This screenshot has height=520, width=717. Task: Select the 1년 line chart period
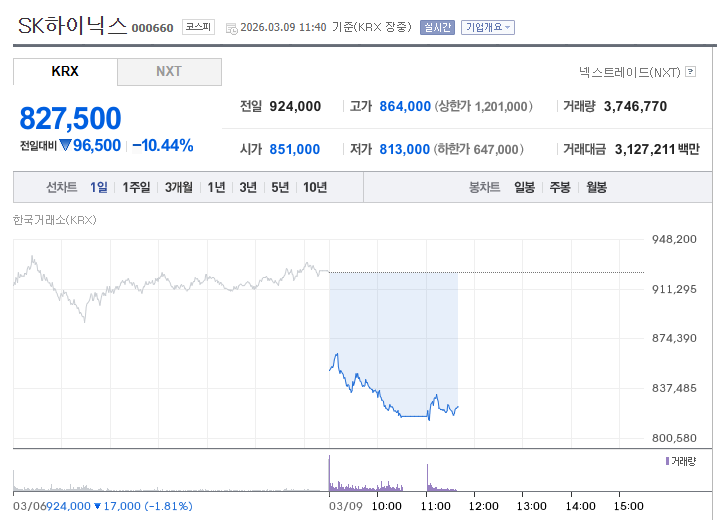click(216, 187)
